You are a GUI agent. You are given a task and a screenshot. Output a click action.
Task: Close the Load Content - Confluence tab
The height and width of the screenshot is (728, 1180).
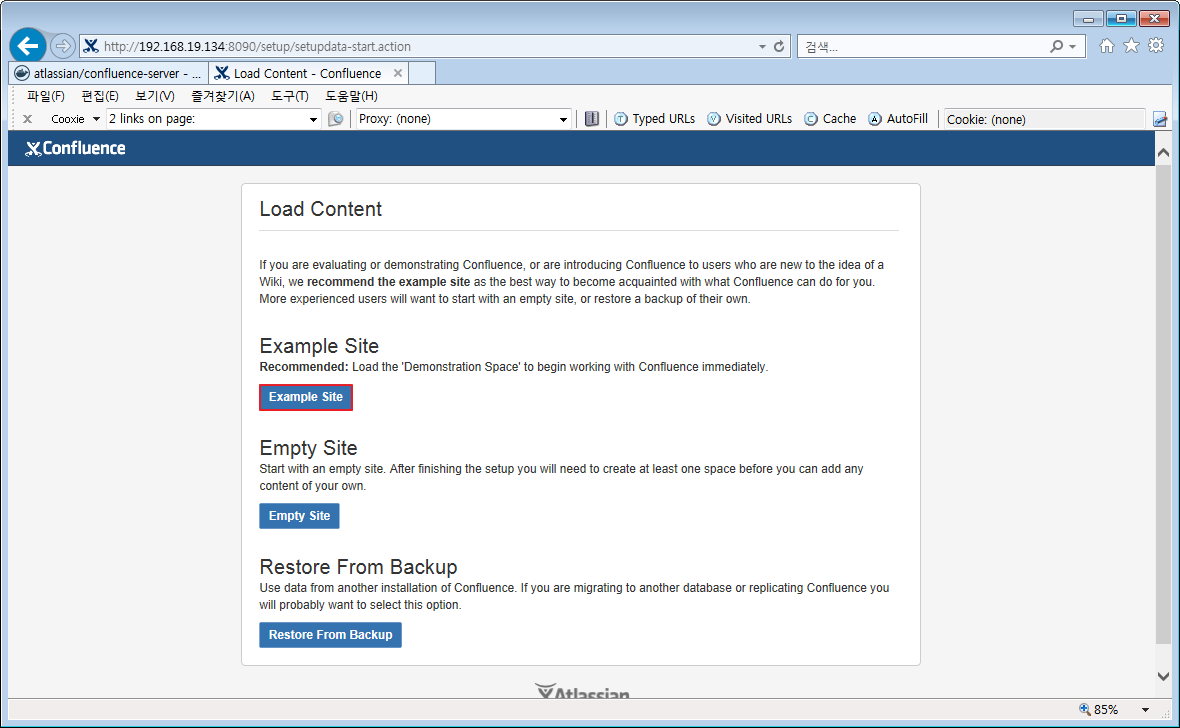pos(398,73)
